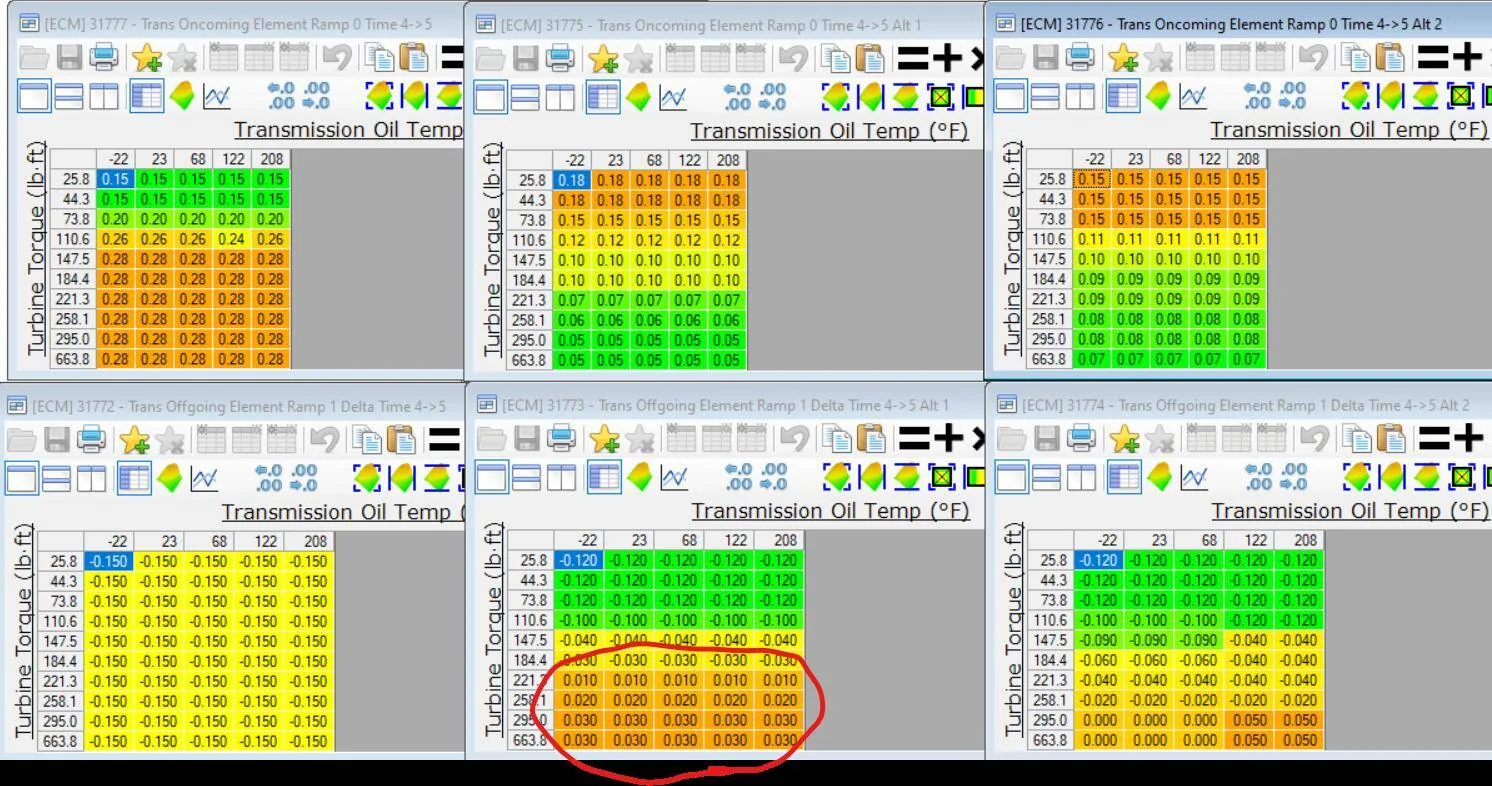Print the 31776 Alt 2 table

click(1079, 58)
